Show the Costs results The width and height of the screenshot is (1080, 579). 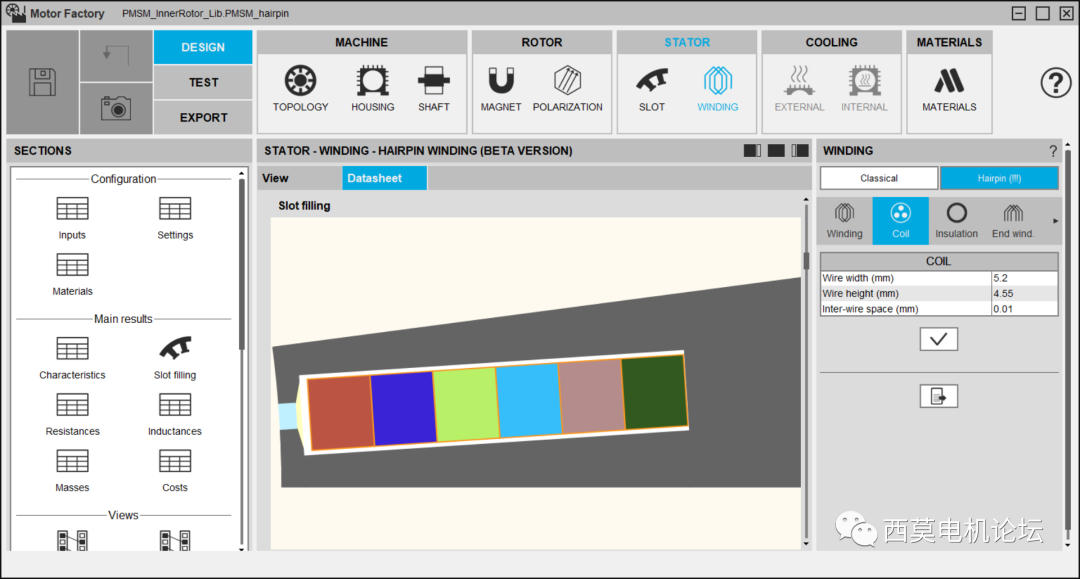coord(175,471)
